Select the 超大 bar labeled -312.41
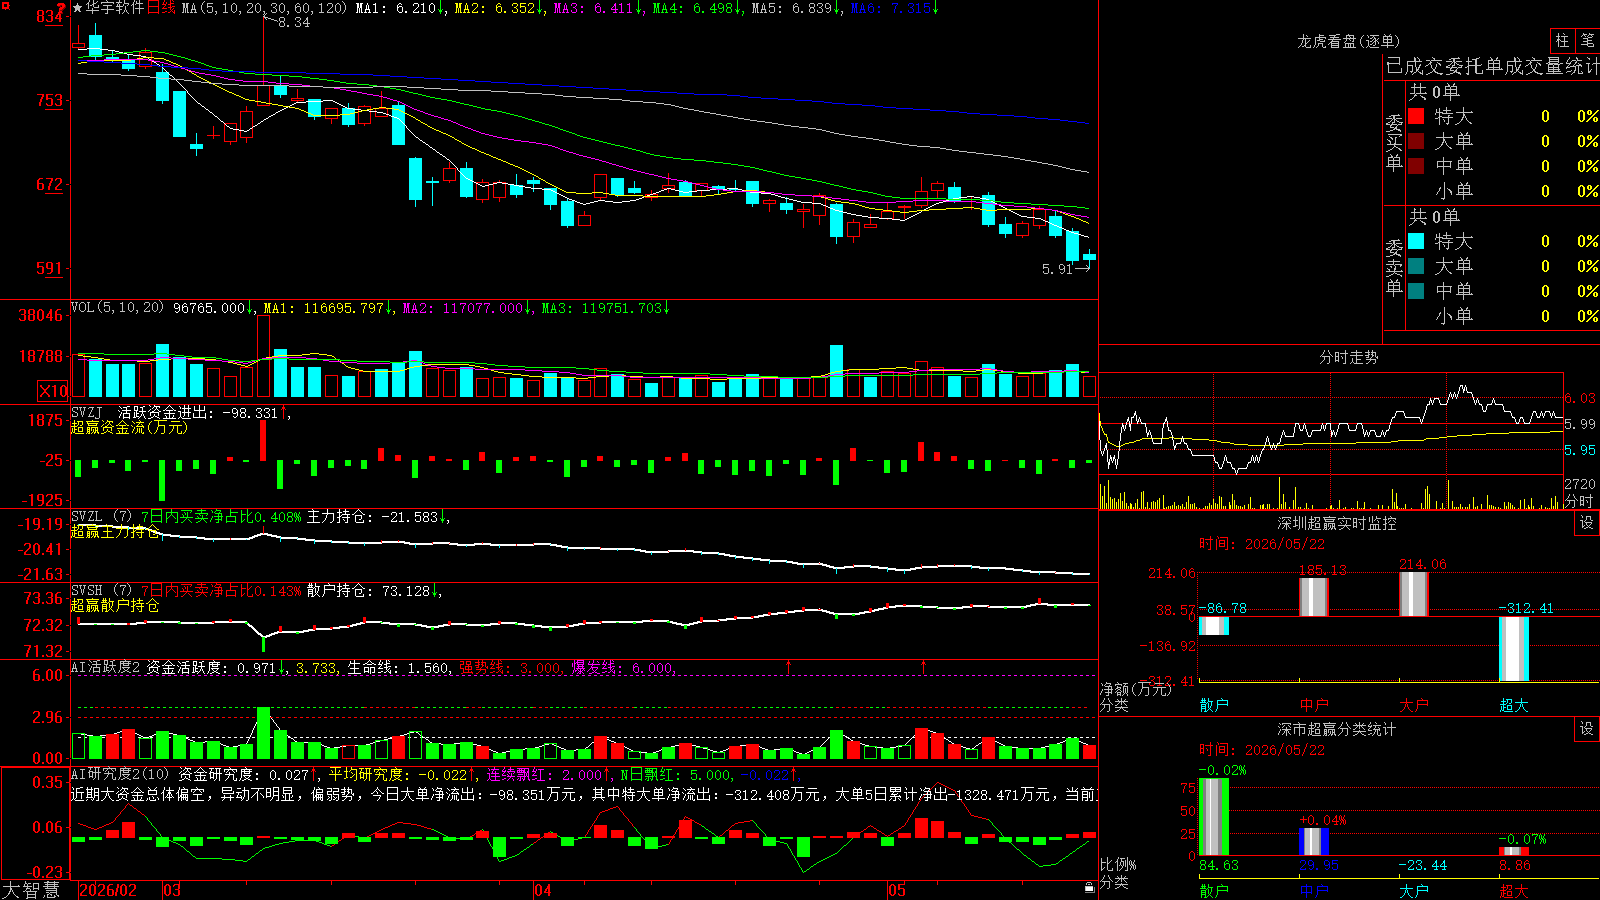The height and width of the screenshot is (900, 1600). point(1513,649)
